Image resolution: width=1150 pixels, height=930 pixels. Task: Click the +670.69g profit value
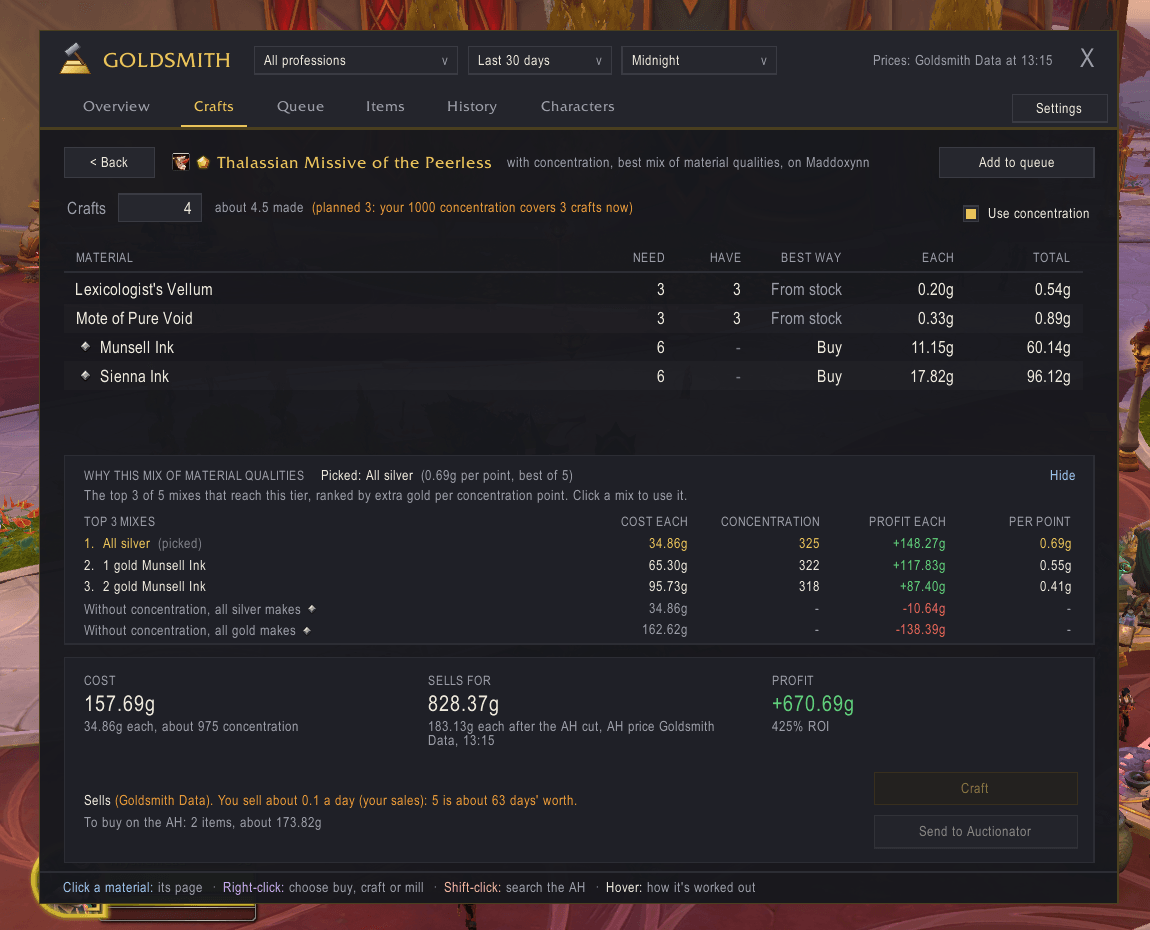[x=813, y=704]
